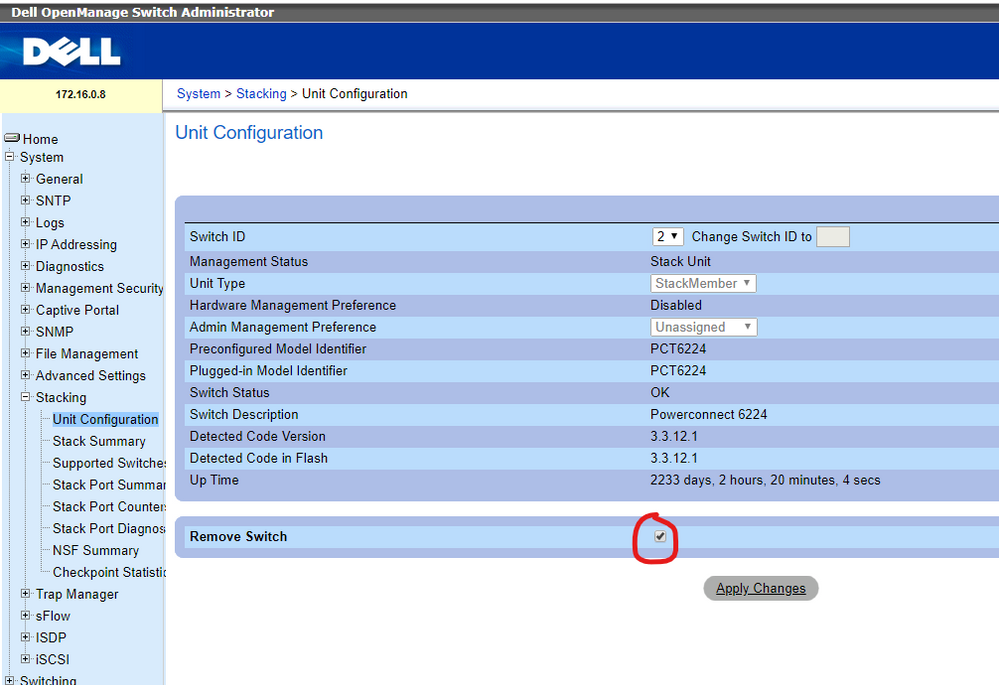The image size is (999, 685).
Task: Expand the Diagnostics tree node
Action: pos(25,266)
